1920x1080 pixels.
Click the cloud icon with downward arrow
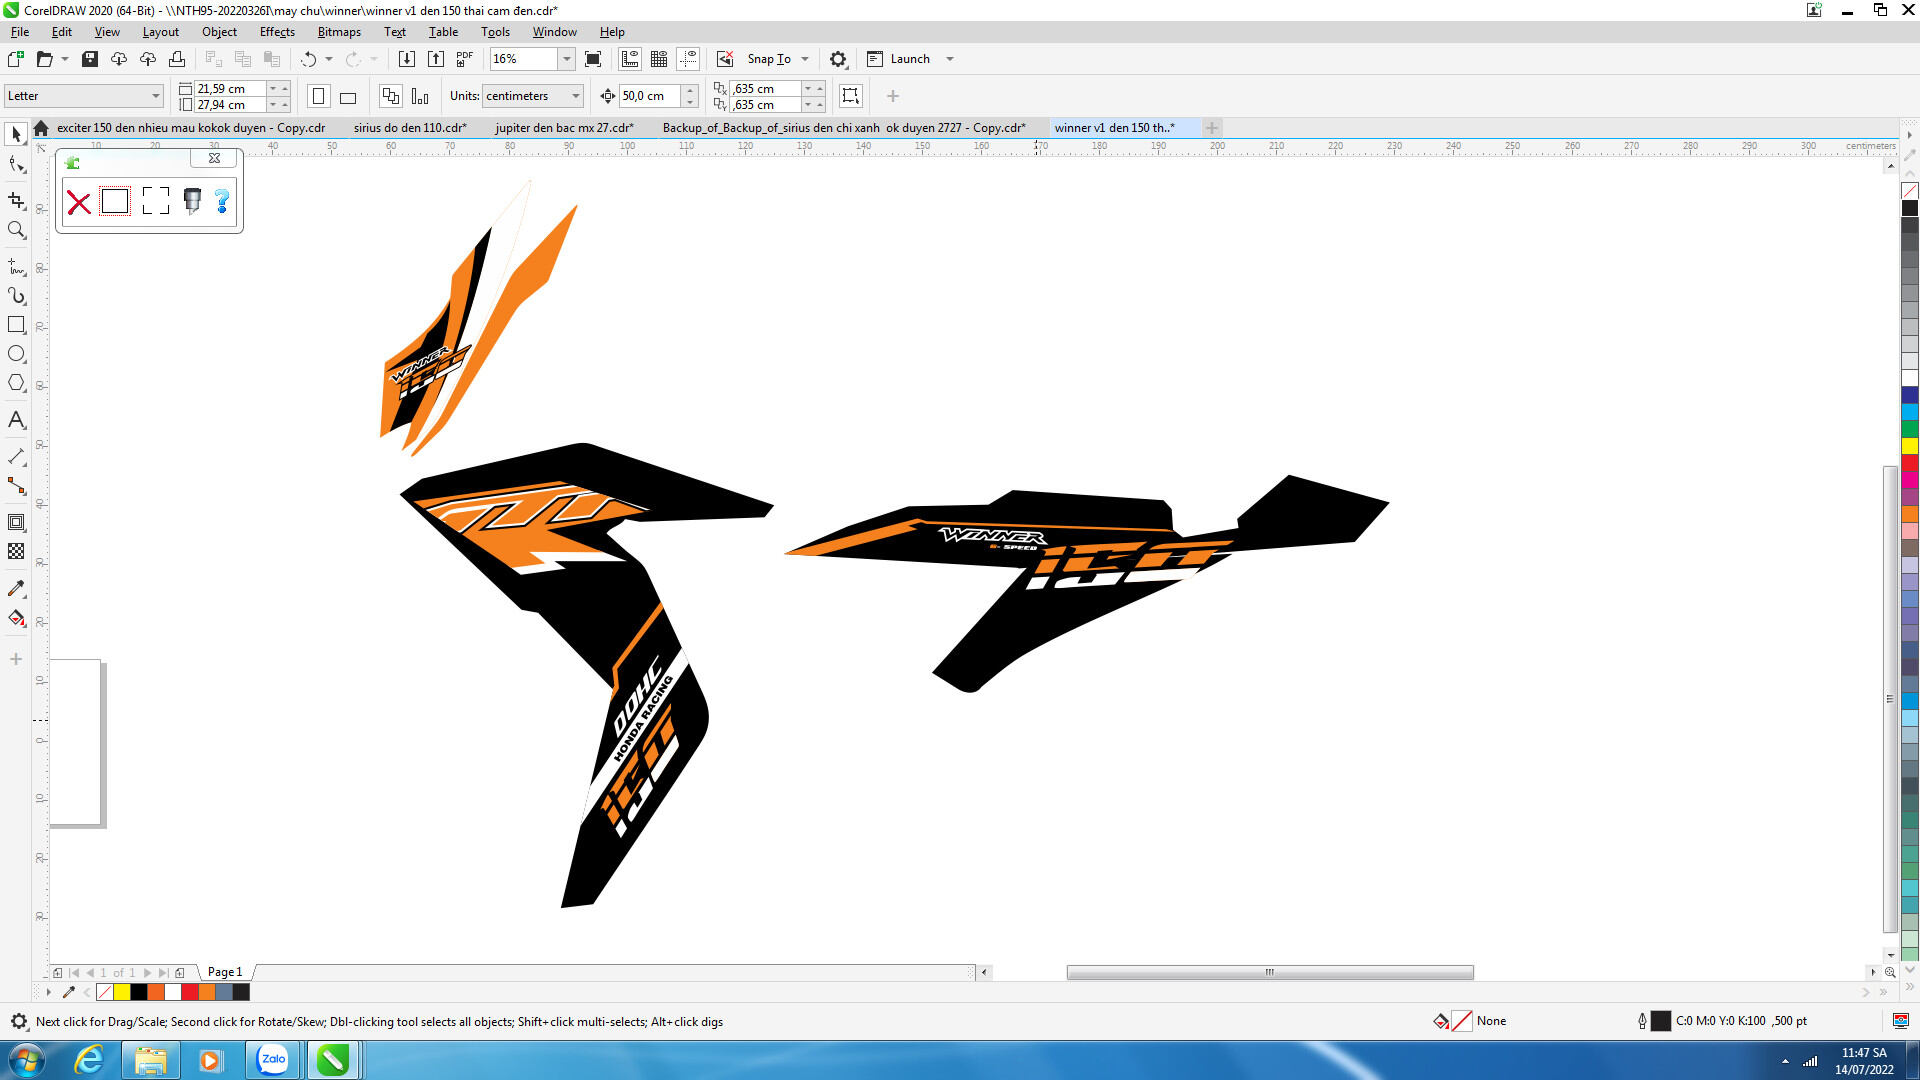click(x=119, y=59)
